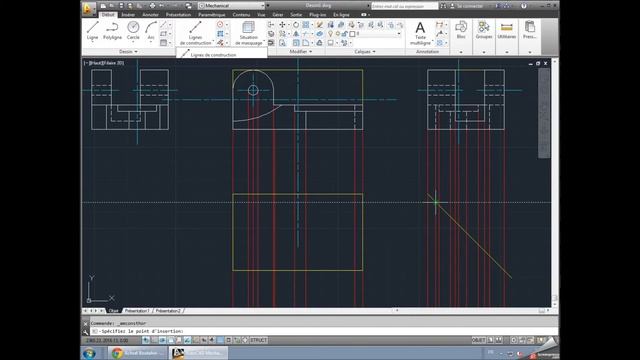Open the Mechanical workspace dropdown
The image size is (640, 360).
(231, 6)
